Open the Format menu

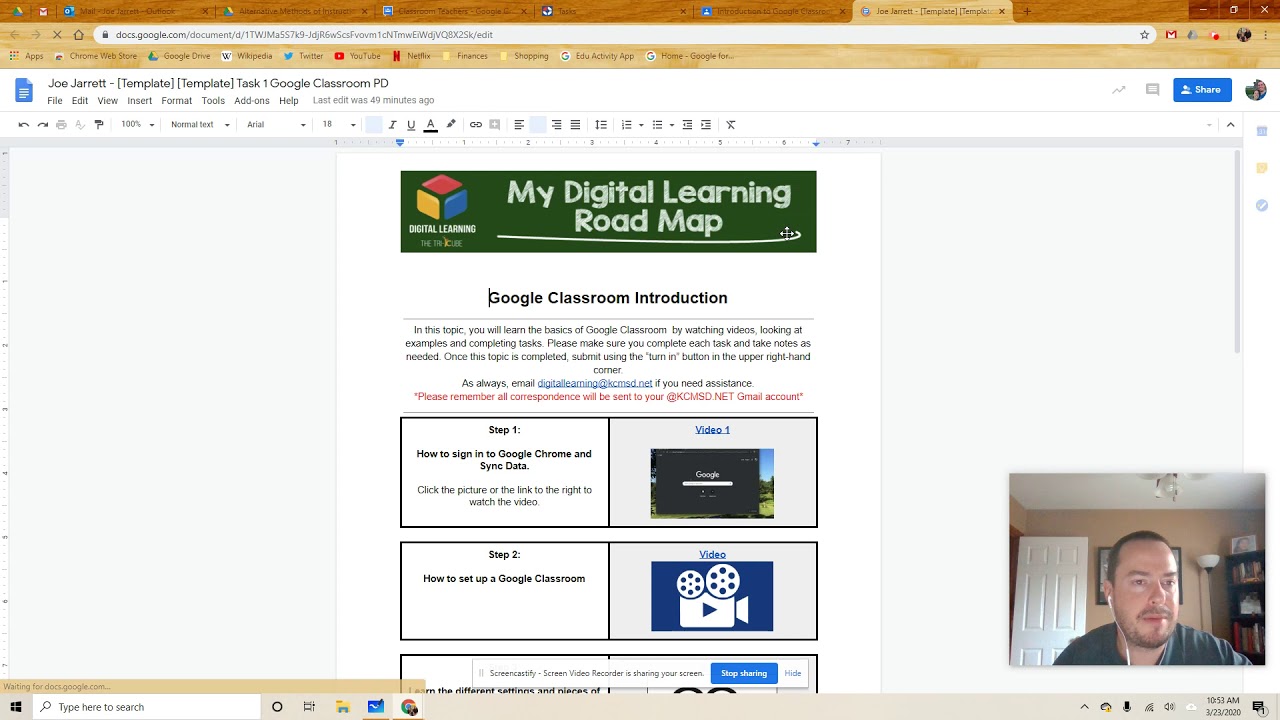[x=176, y=101]
